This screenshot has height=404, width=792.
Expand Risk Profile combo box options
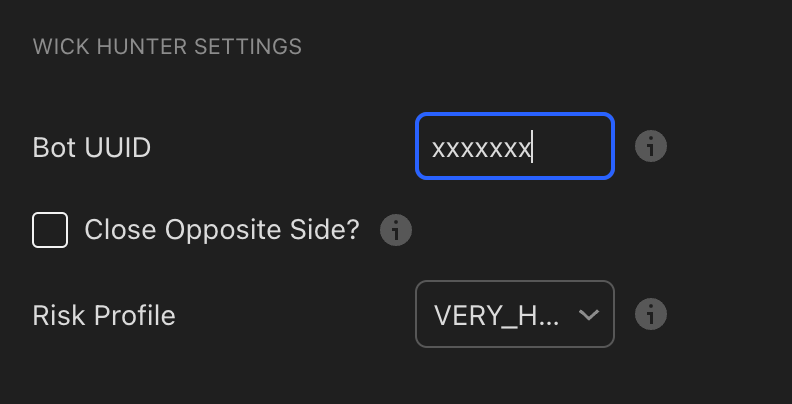point(515,314)
